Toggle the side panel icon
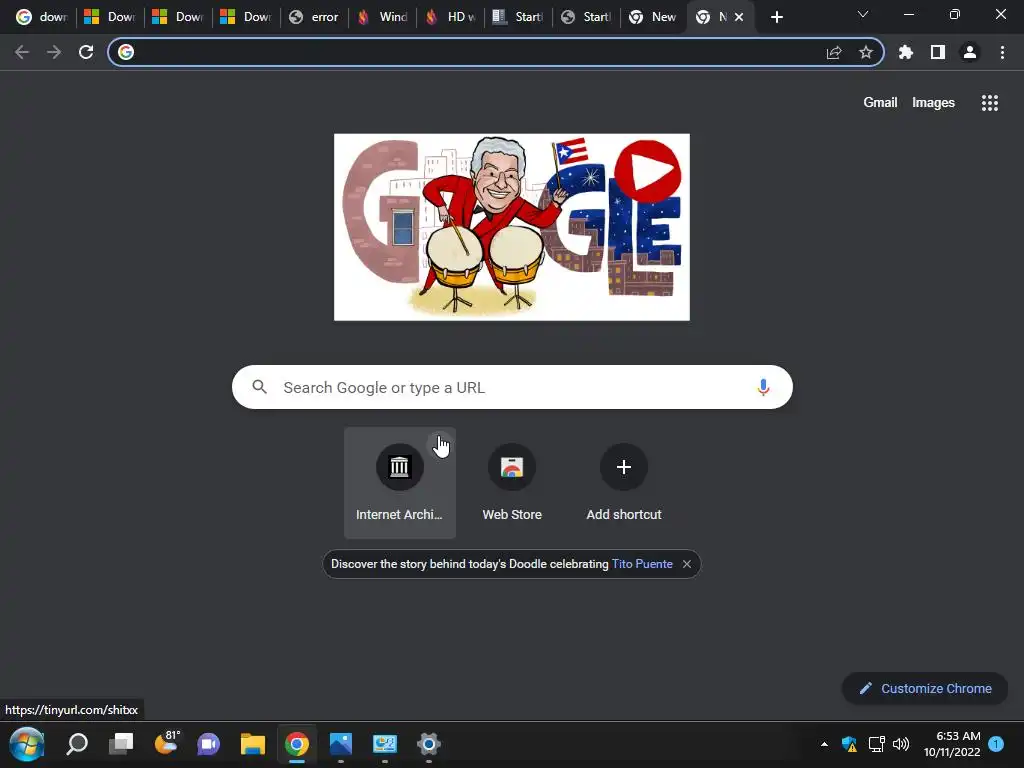 (938, 52)
